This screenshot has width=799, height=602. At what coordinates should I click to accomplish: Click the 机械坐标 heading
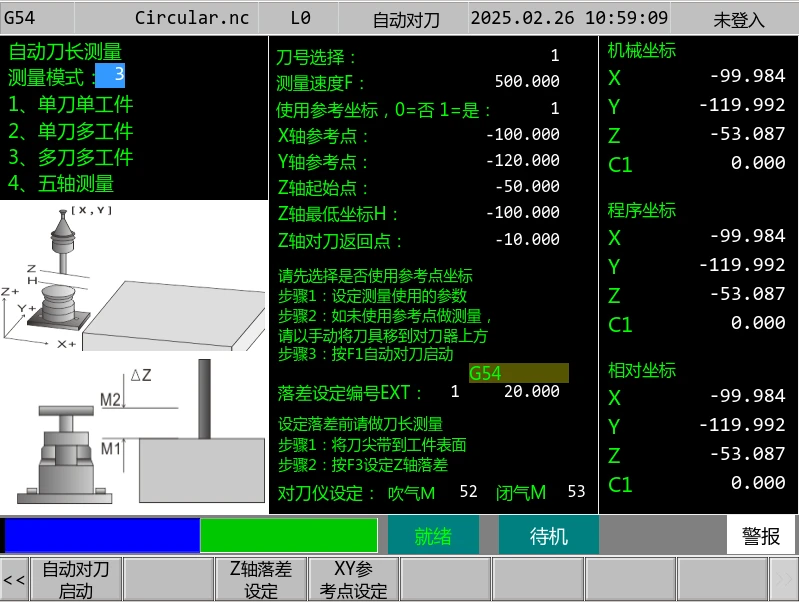[642, 50]
